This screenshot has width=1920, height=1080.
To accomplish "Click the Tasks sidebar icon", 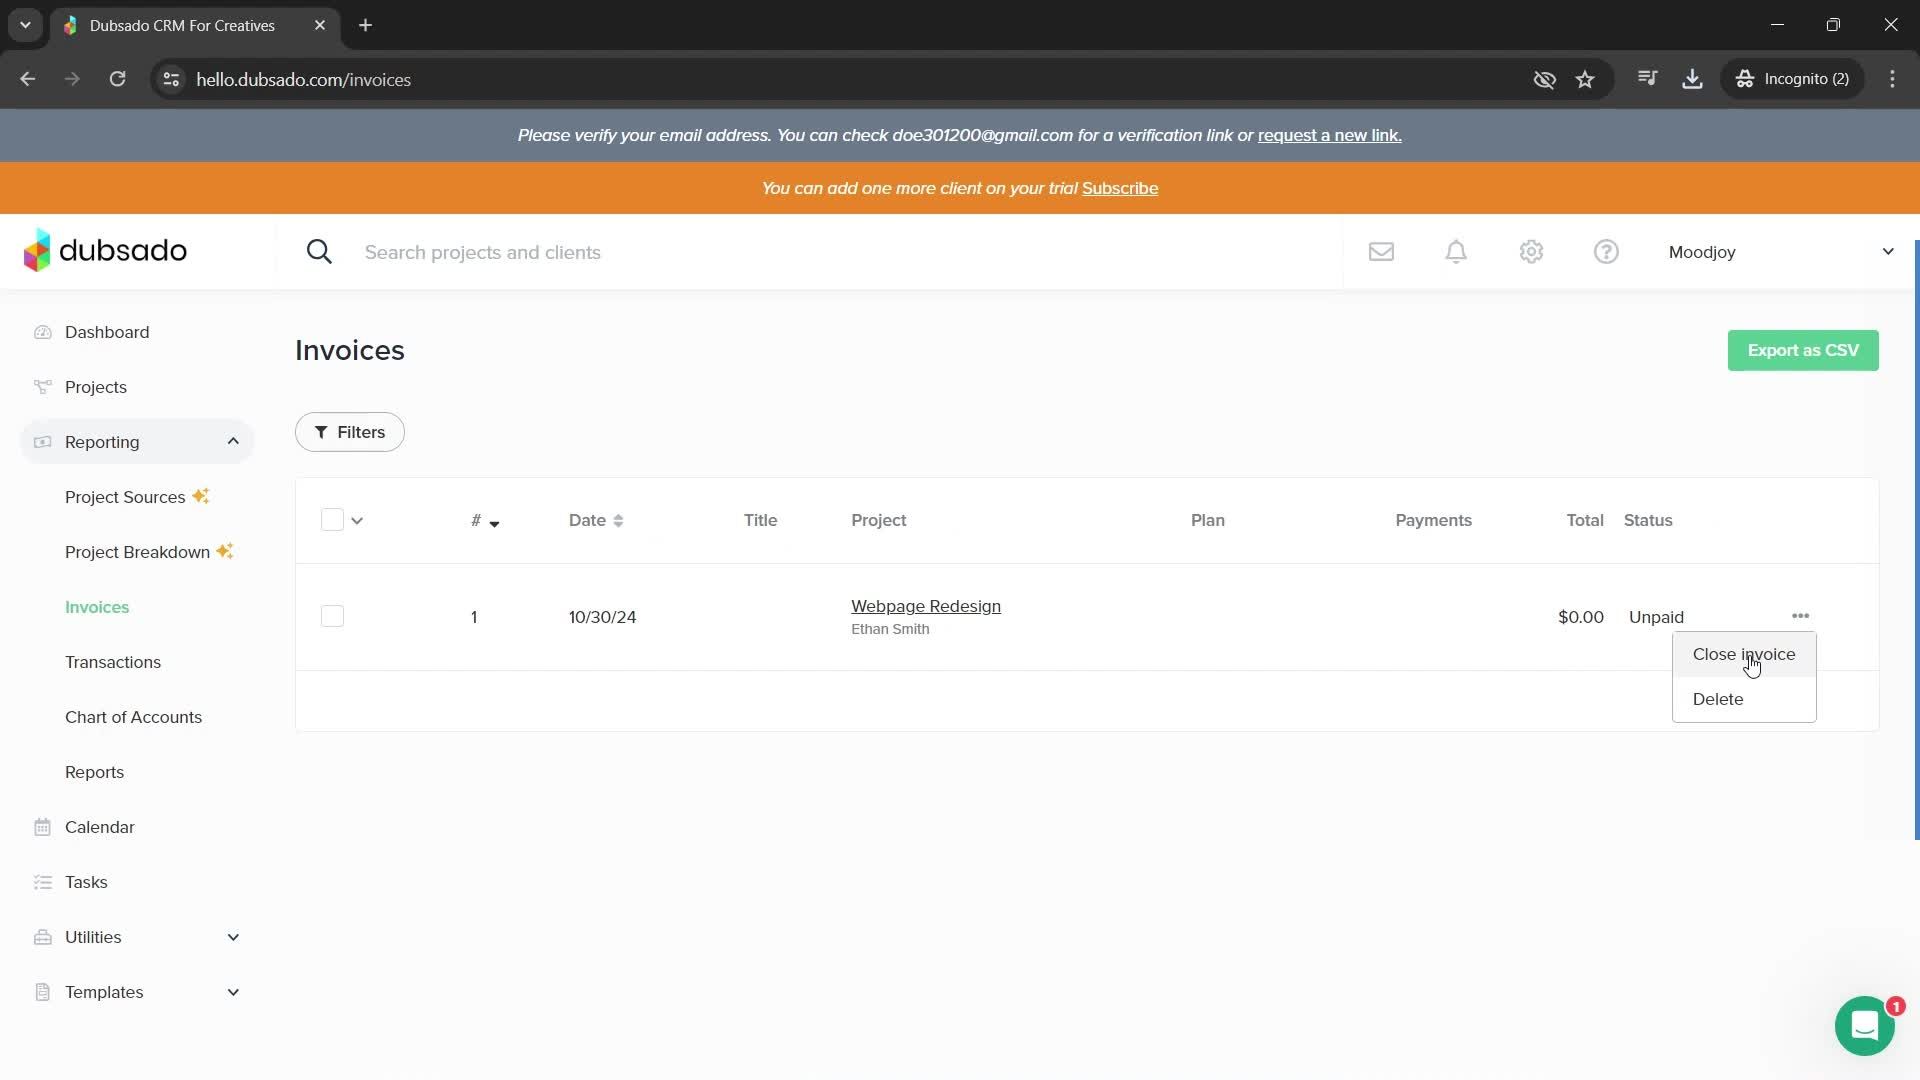I will point(42,882).
